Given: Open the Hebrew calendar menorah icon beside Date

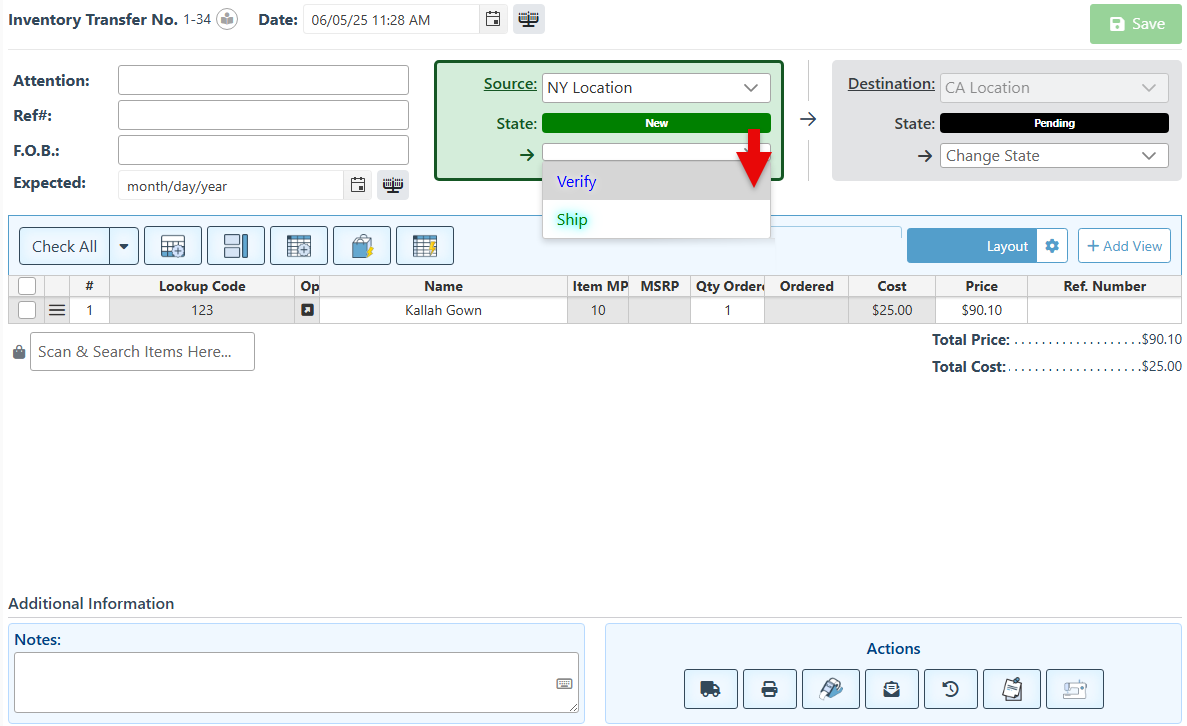Looking at the screenshot, I should point(529,19).
